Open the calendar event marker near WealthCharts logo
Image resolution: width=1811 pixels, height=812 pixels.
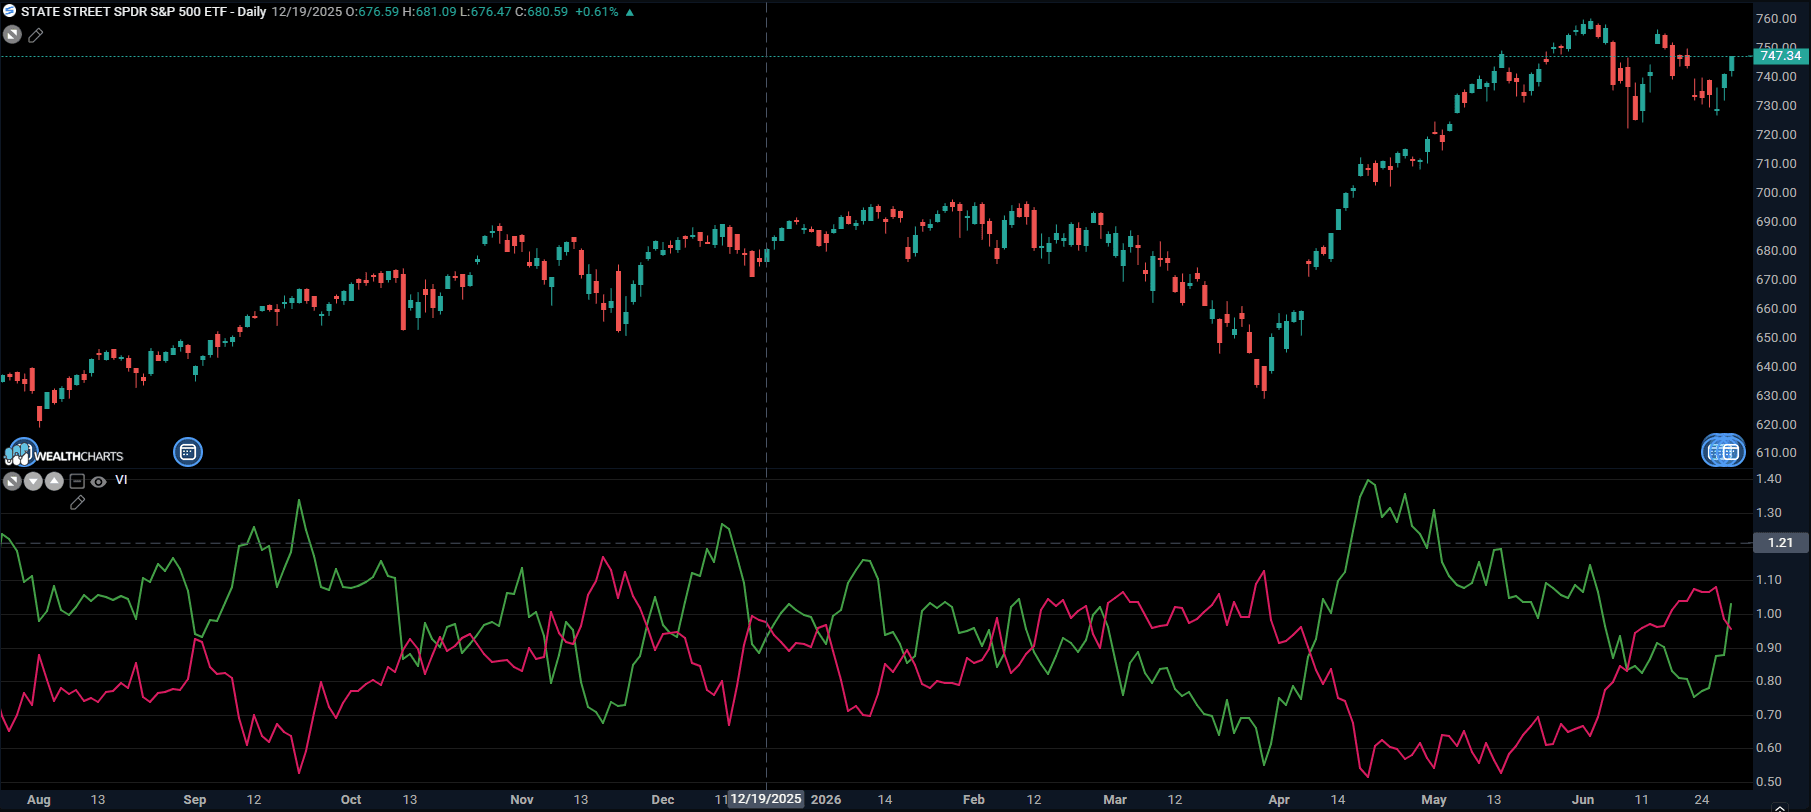pyautogui.click(x=188, y=452)
